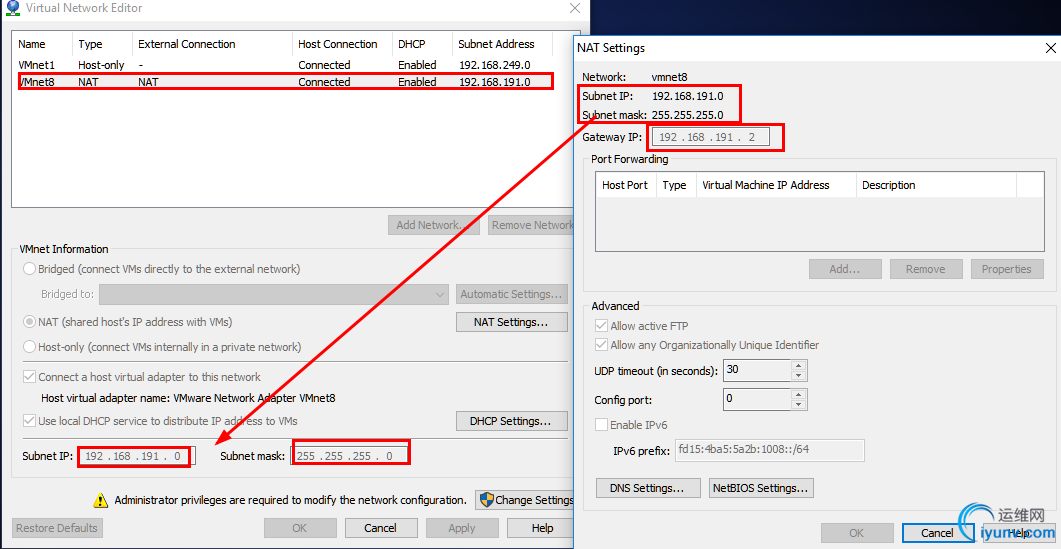Screen dimensions: 1061x549
Task: Toggle Allow active FTP checkbox
Action: (601, 326)
